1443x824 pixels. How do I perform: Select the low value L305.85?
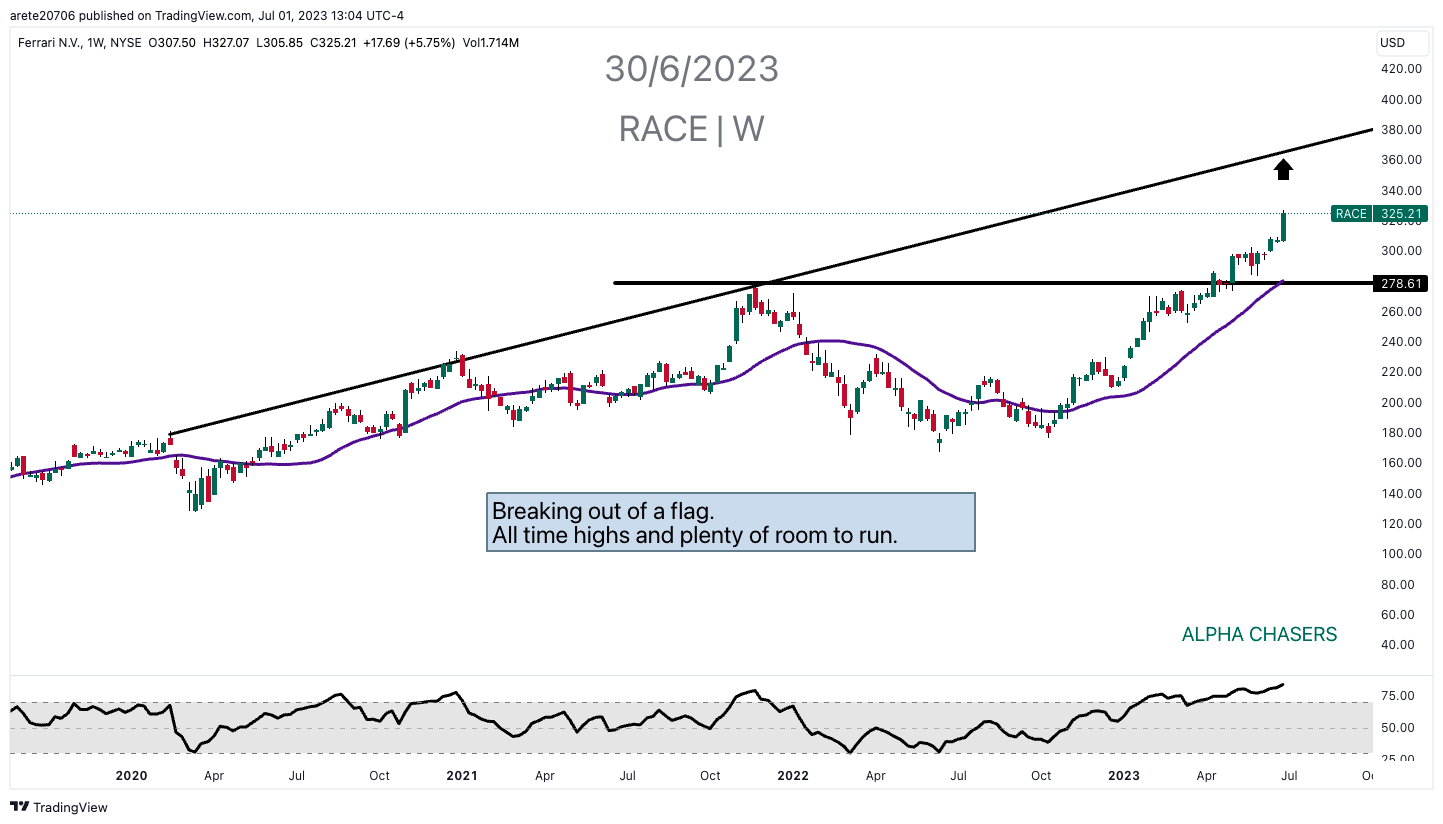281,43
